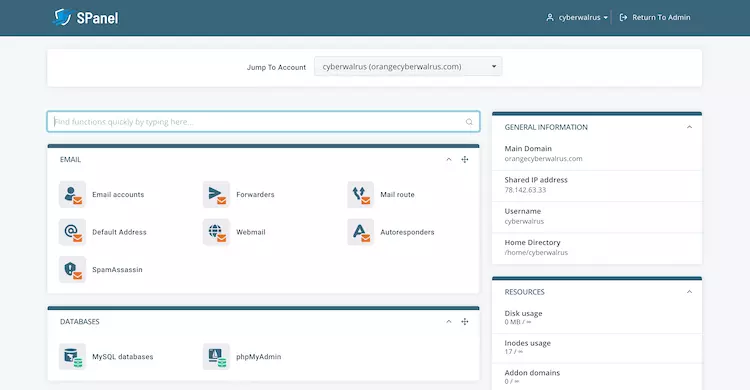
Task: Open the Mail route icon
Action: tap(360, 194)
